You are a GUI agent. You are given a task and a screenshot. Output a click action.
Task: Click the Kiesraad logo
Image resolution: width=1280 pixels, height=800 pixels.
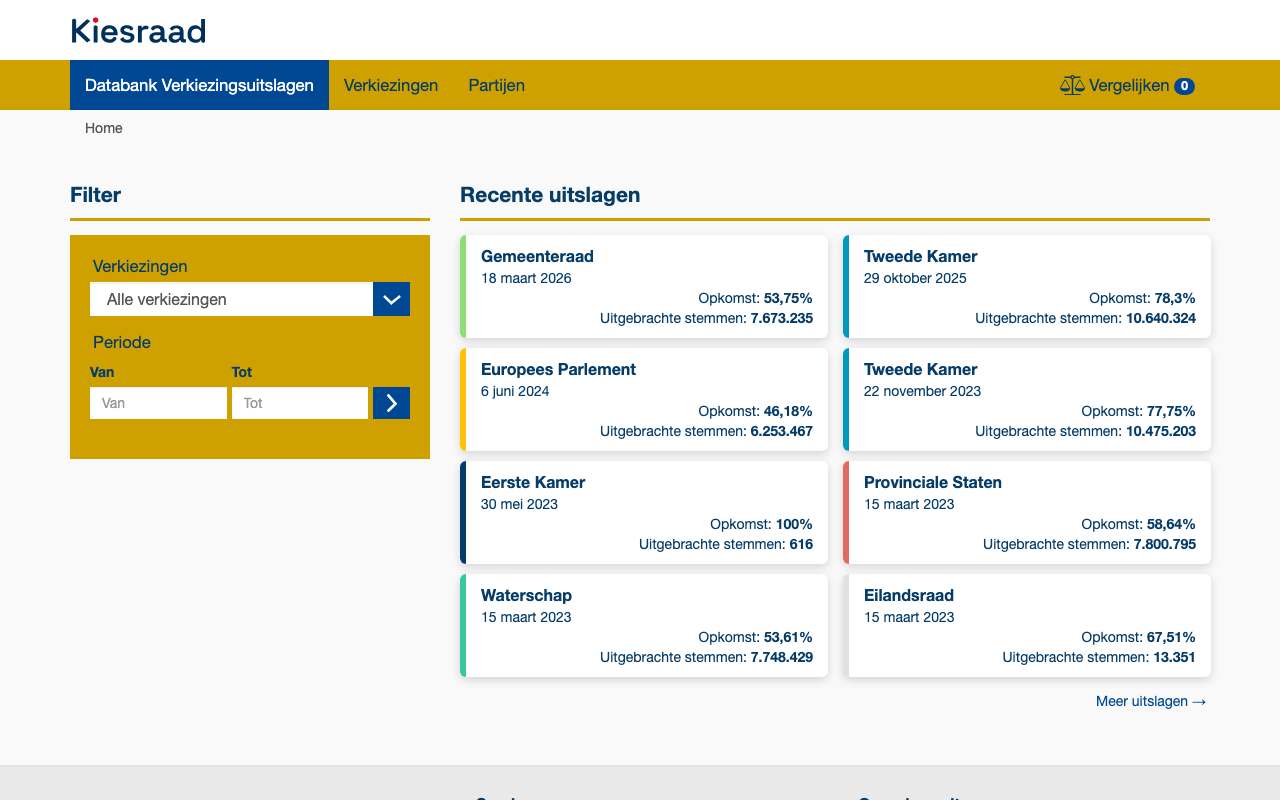click(x=138, y=31)
